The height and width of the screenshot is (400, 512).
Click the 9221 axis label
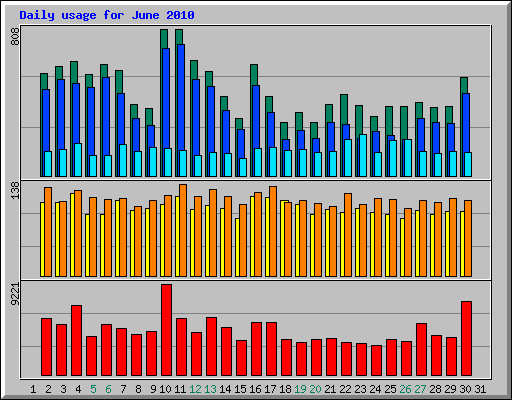[15, 293]
